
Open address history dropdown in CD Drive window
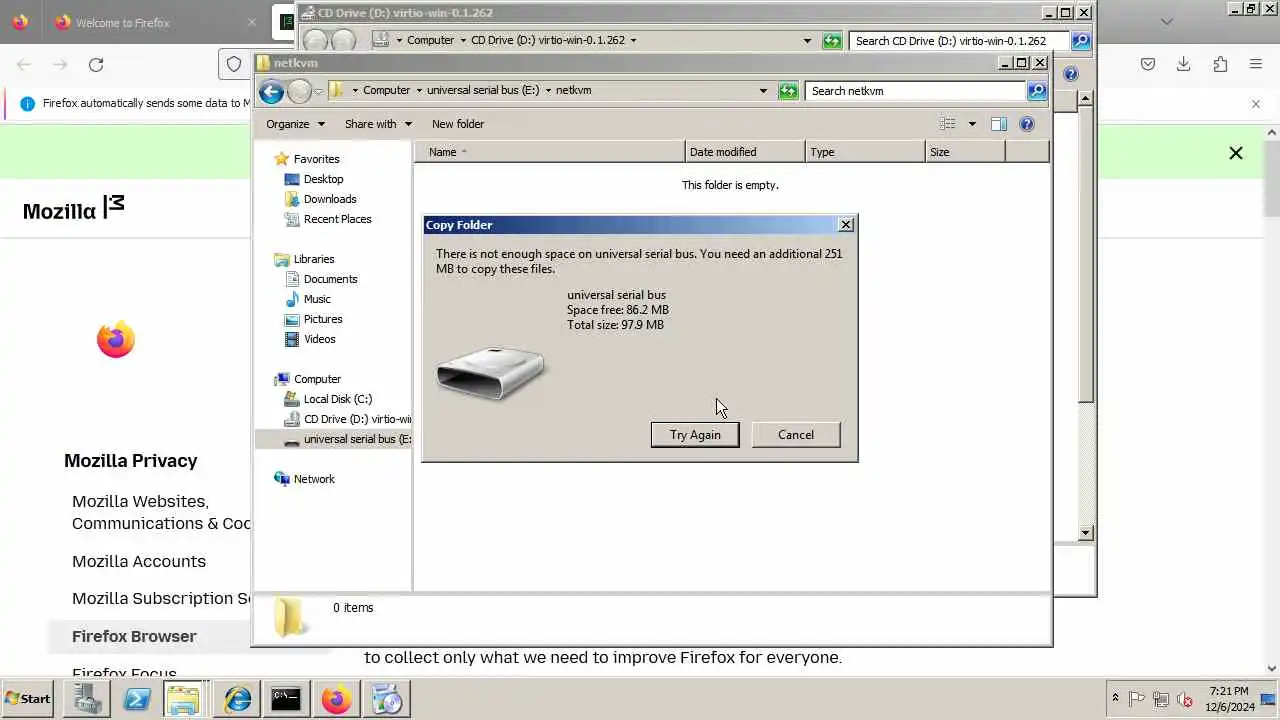807,41
